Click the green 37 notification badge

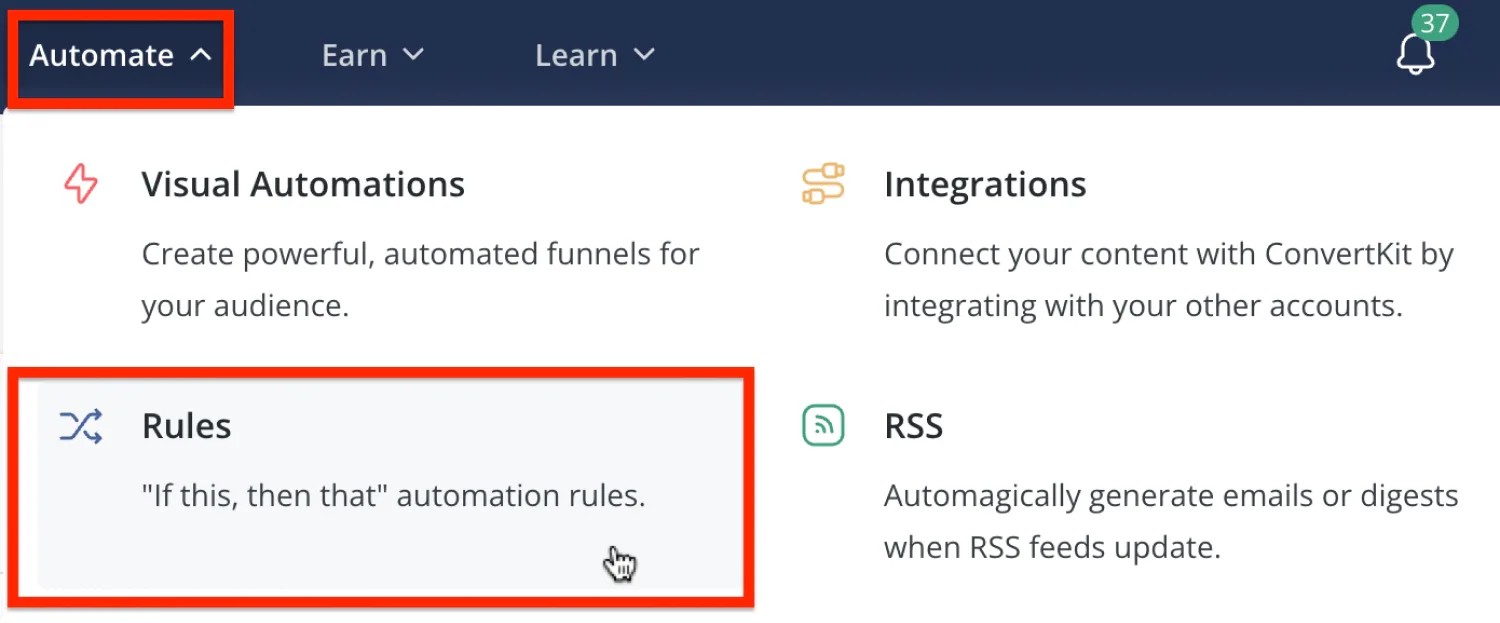(1434, 23)
